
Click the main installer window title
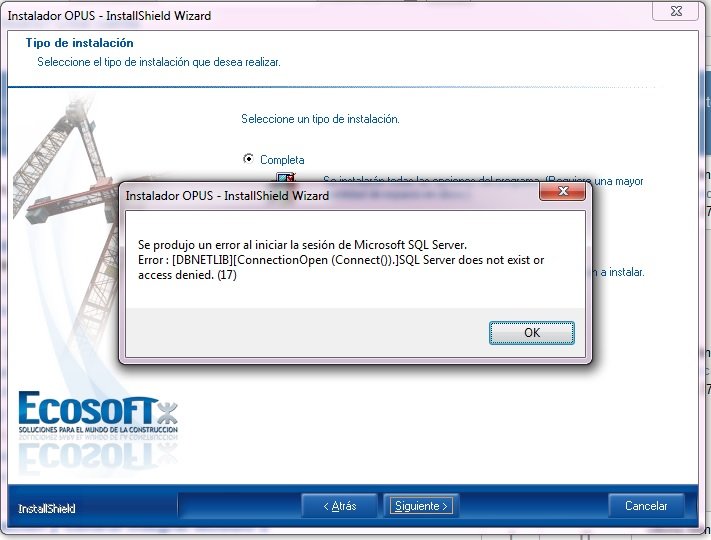coord(110,16)
